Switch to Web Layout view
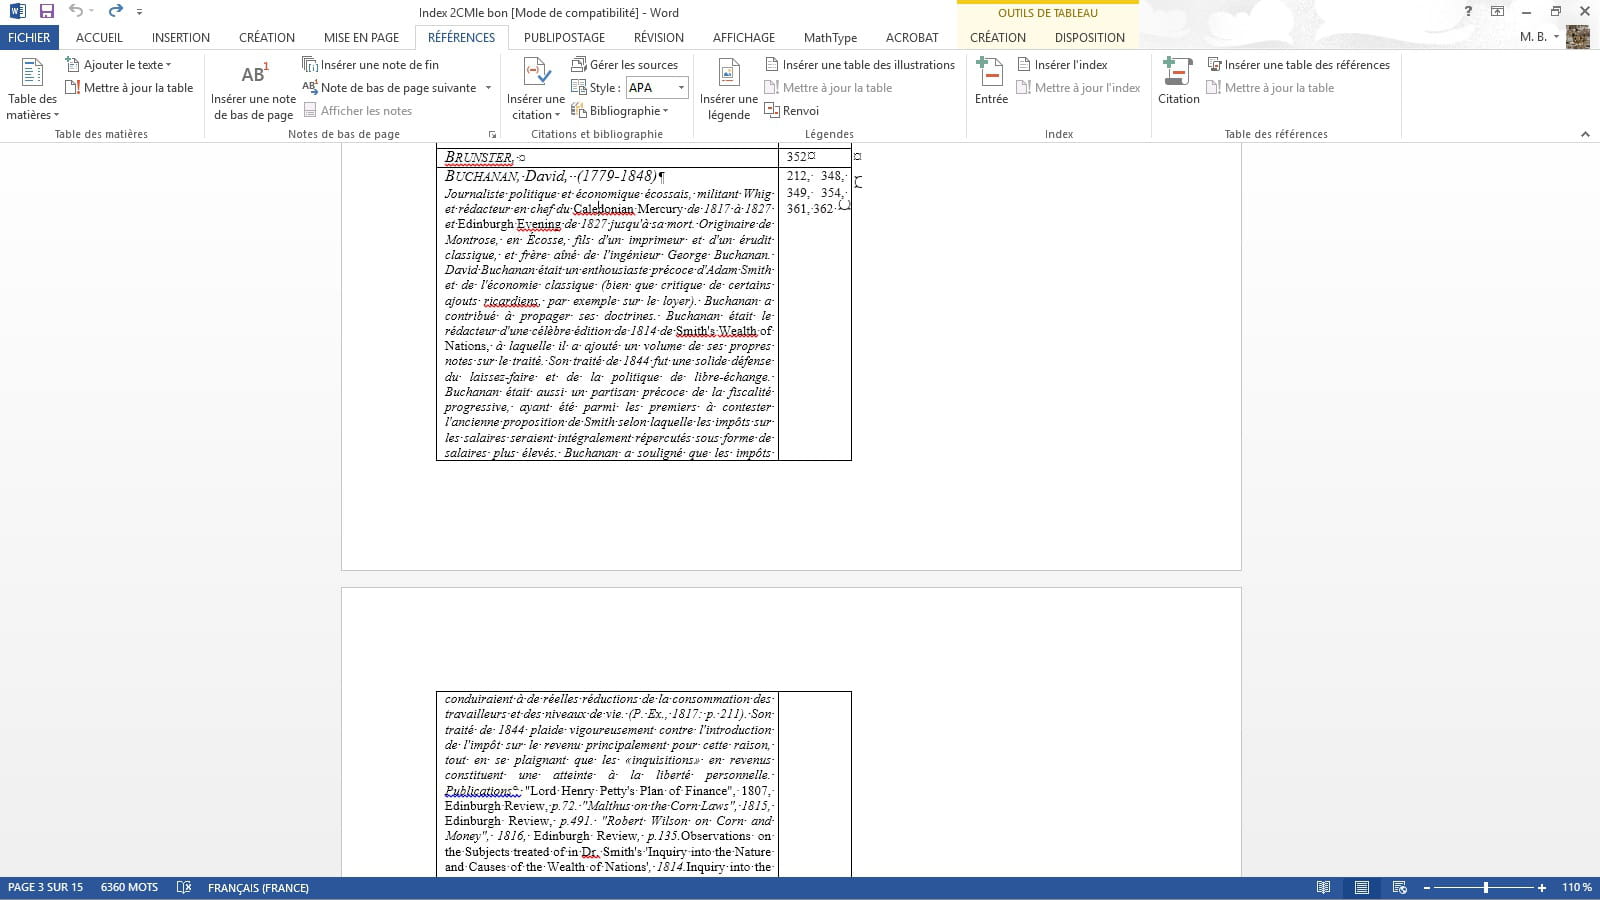1600x900 pixels. tap(1399, 887)
